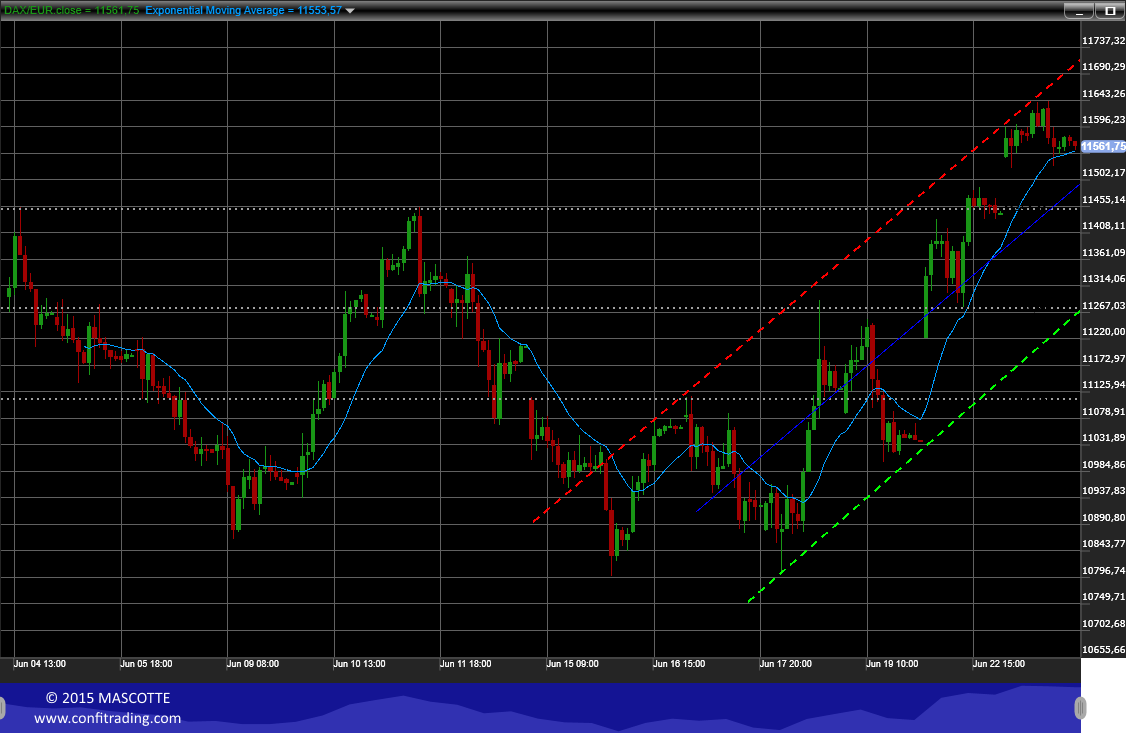Click the DAX/EUR.close = 11561,75 label
This screenshot has width=1126, height=733.
click(x=72, y=10)
